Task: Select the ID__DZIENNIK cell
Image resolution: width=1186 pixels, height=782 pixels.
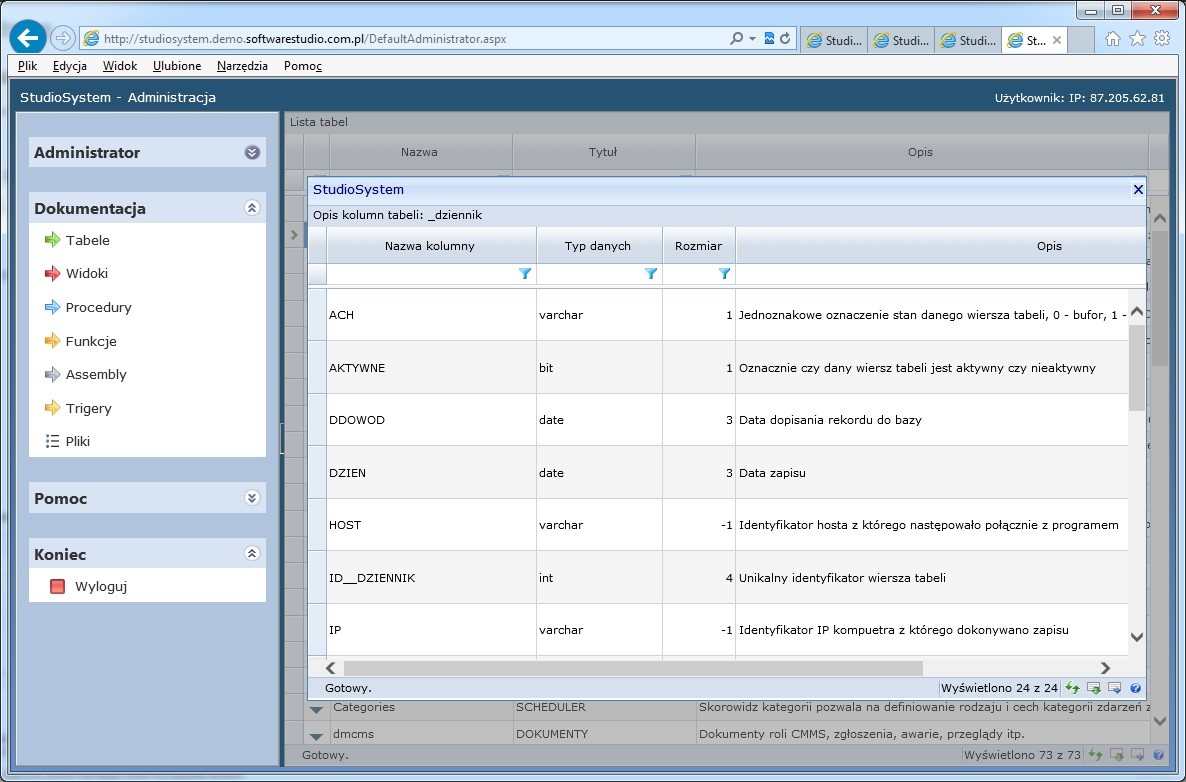Action: (431, 578)
